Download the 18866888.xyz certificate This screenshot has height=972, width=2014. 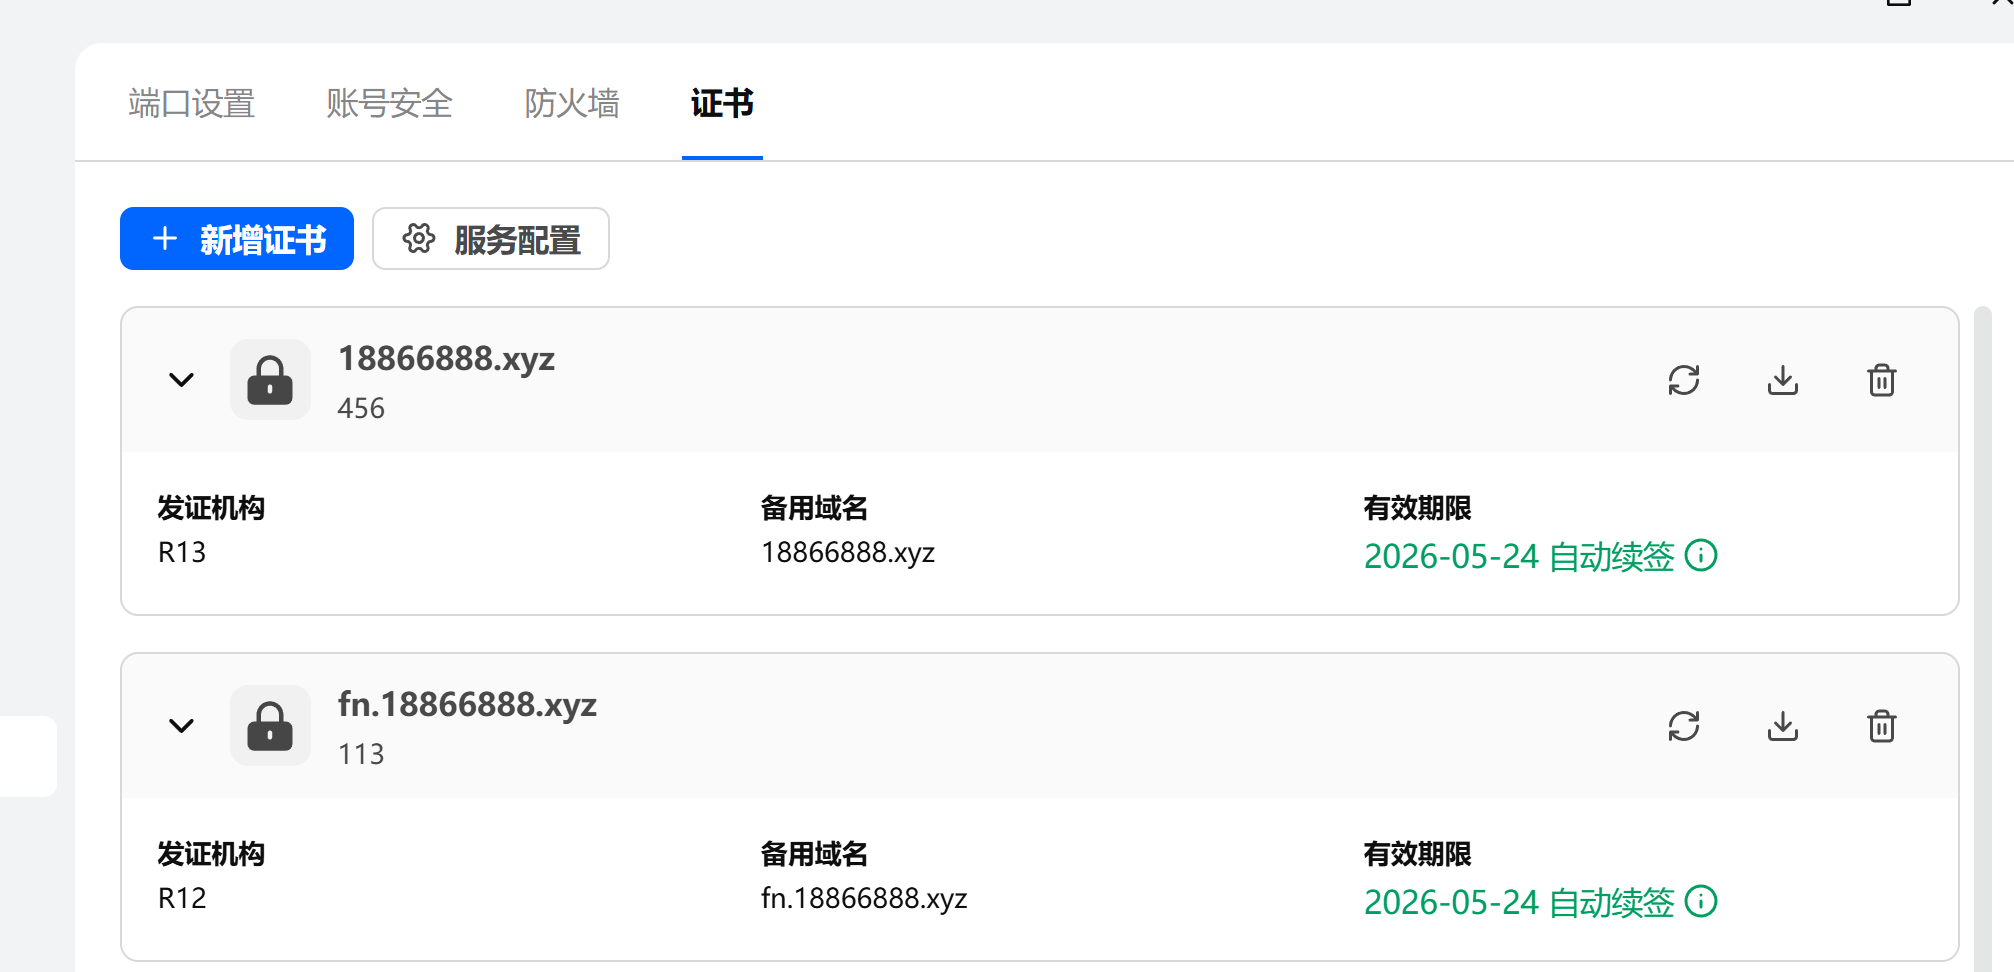pyautogui.click(x=1783, y=380)
